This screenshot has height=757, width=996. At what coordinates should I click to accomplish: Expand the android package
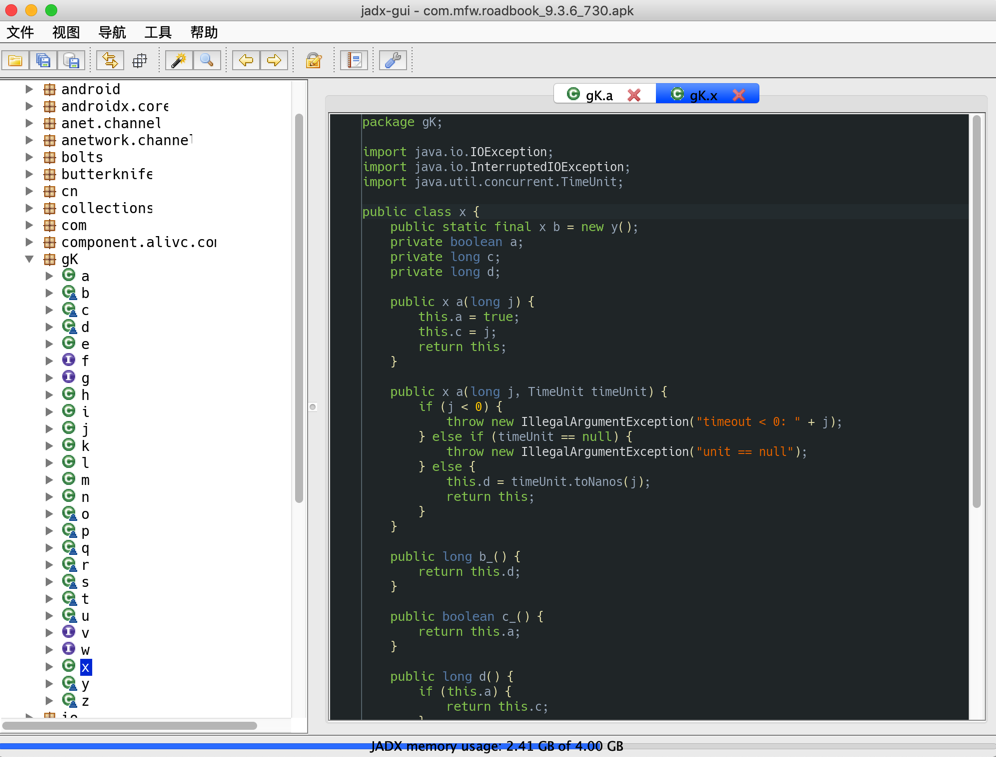(x=29, y=89)
